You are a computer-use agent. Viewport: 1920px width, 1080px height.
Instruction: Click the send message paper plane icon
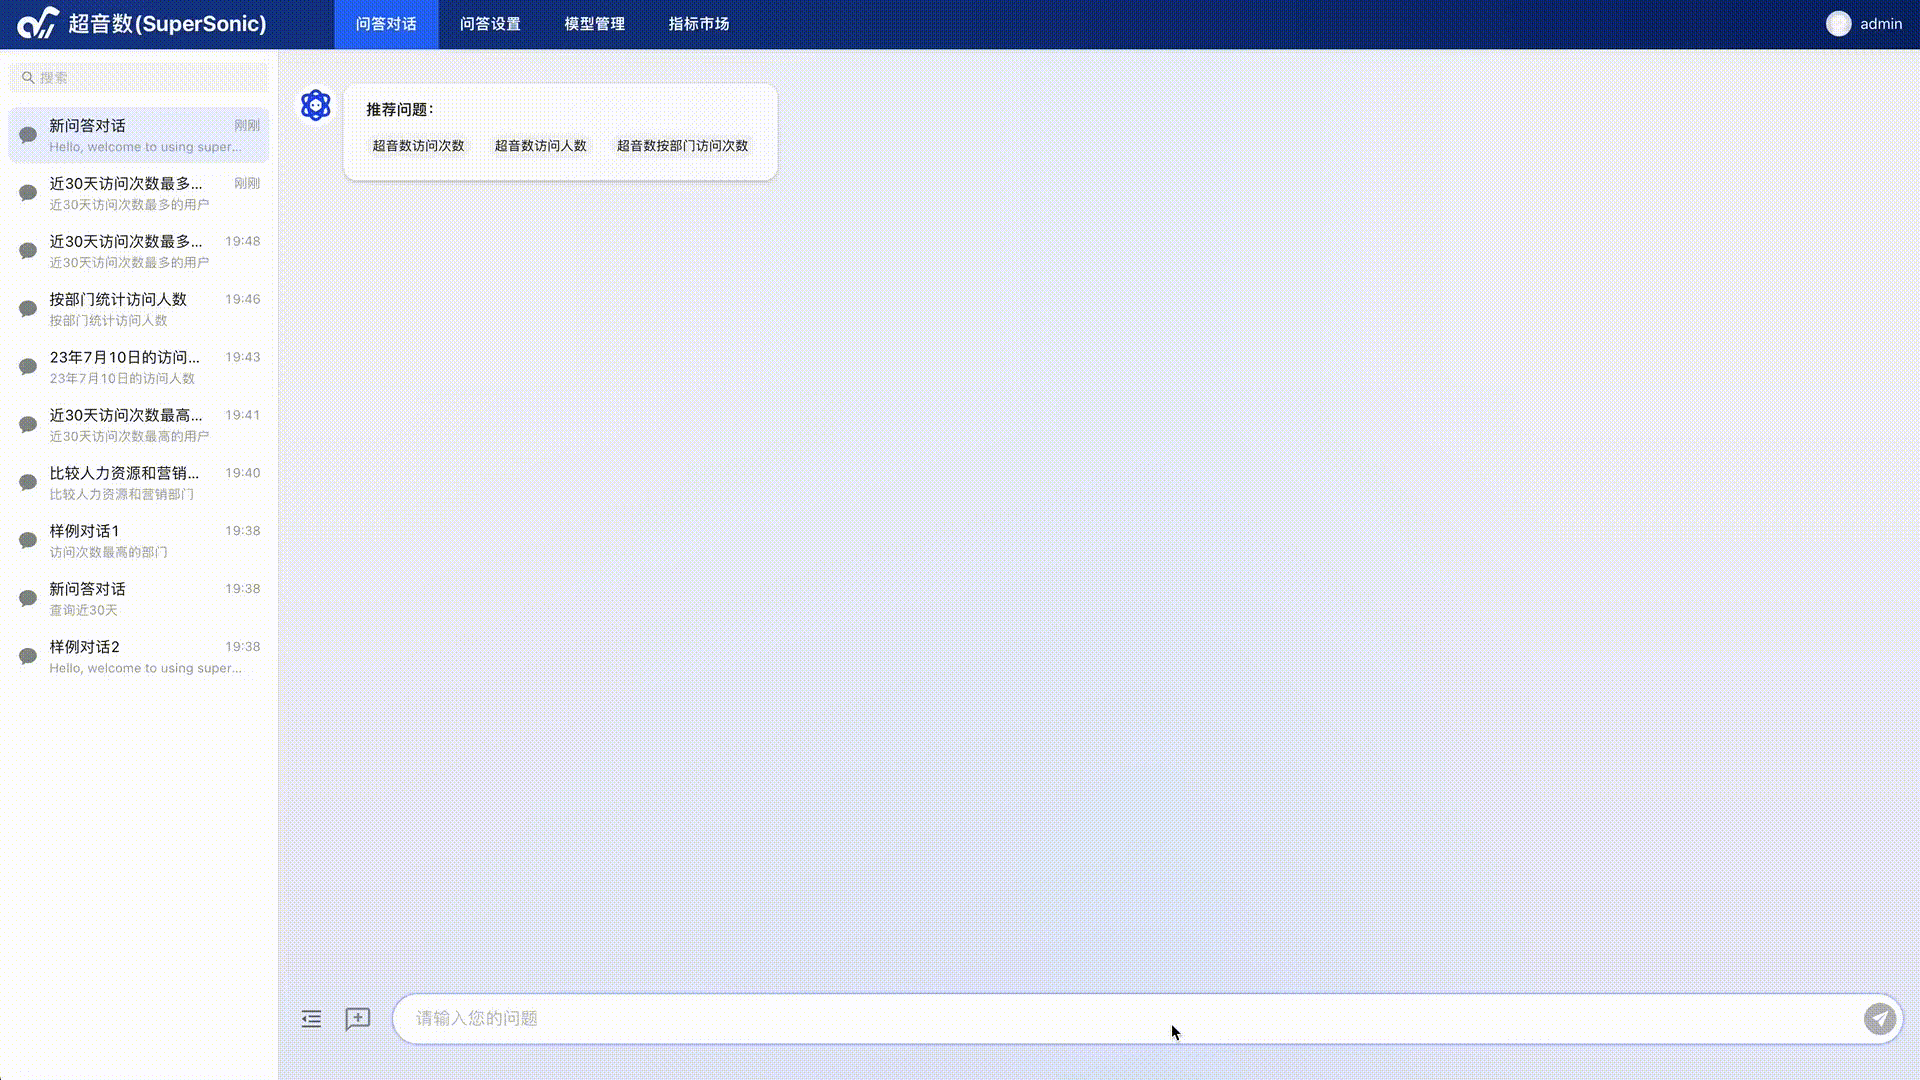click(1879, 1018)
